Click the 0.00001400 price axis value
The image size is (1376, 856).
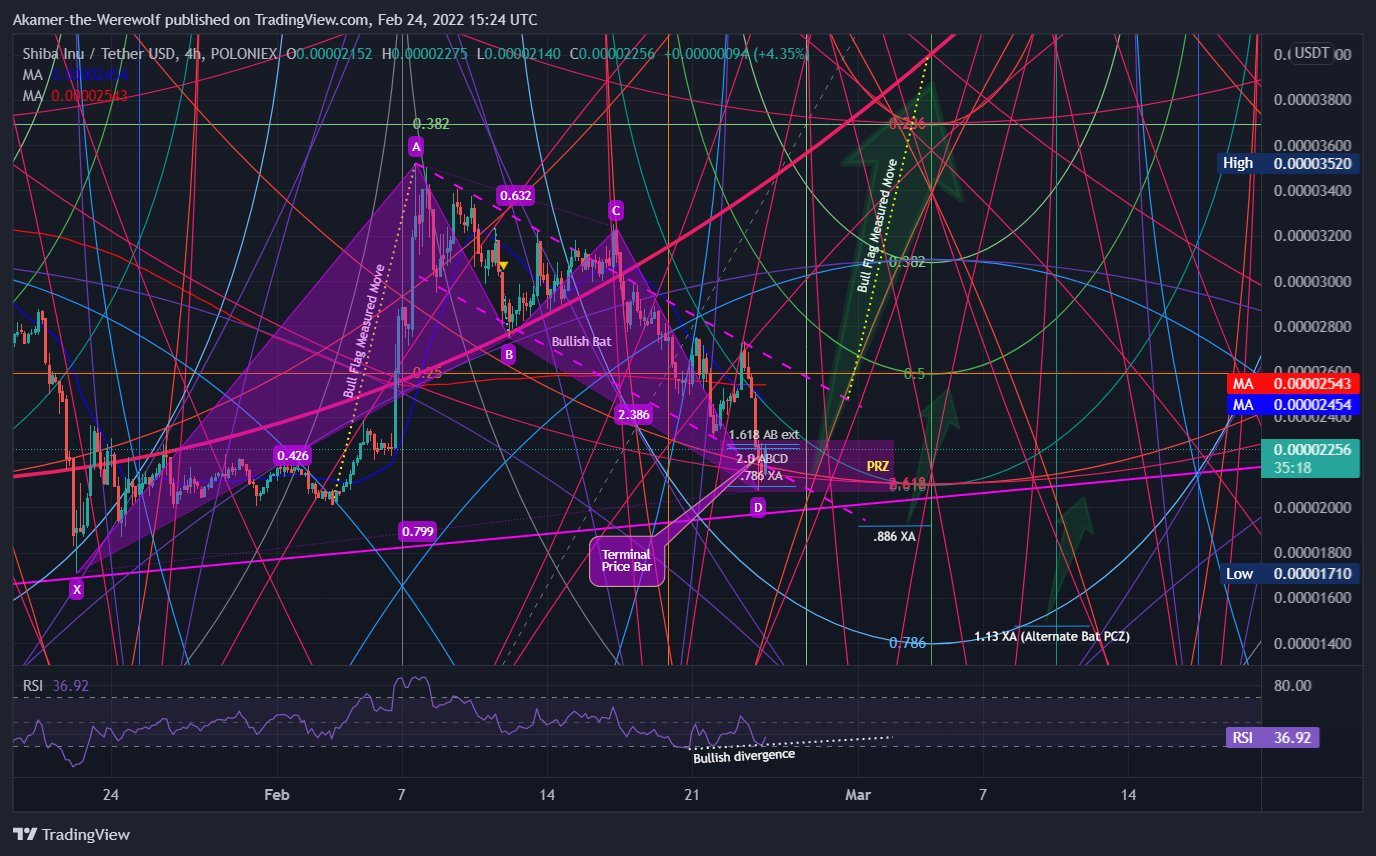pyautogui.click(x=1311, y=643)
